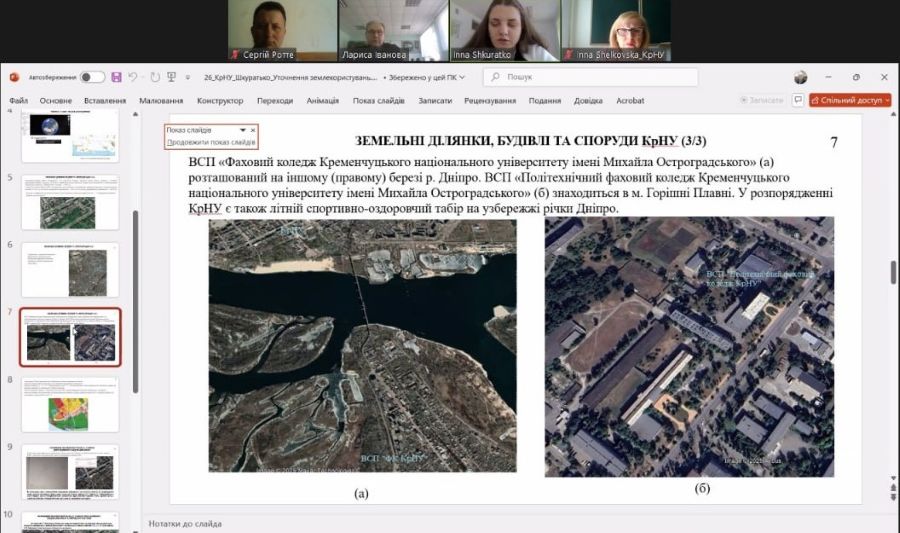The image size is (900, 533).
Task: Select slide 6 thumbnail
Action: (71, 270)
